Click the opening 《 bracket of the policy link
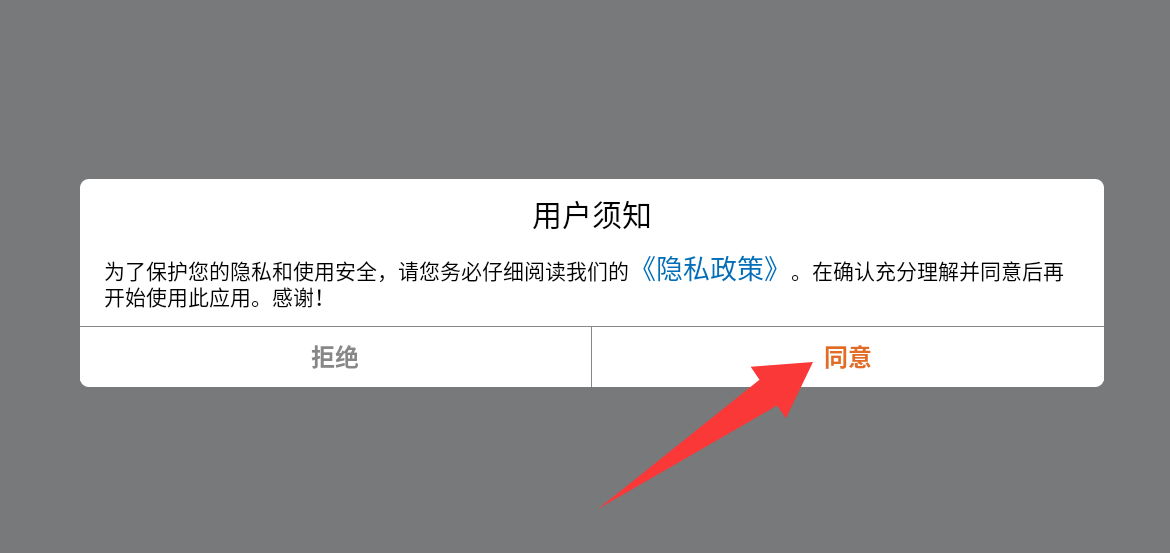This screenshot has width=1170, height=553. pyautogui.click(x=648, y=271)
